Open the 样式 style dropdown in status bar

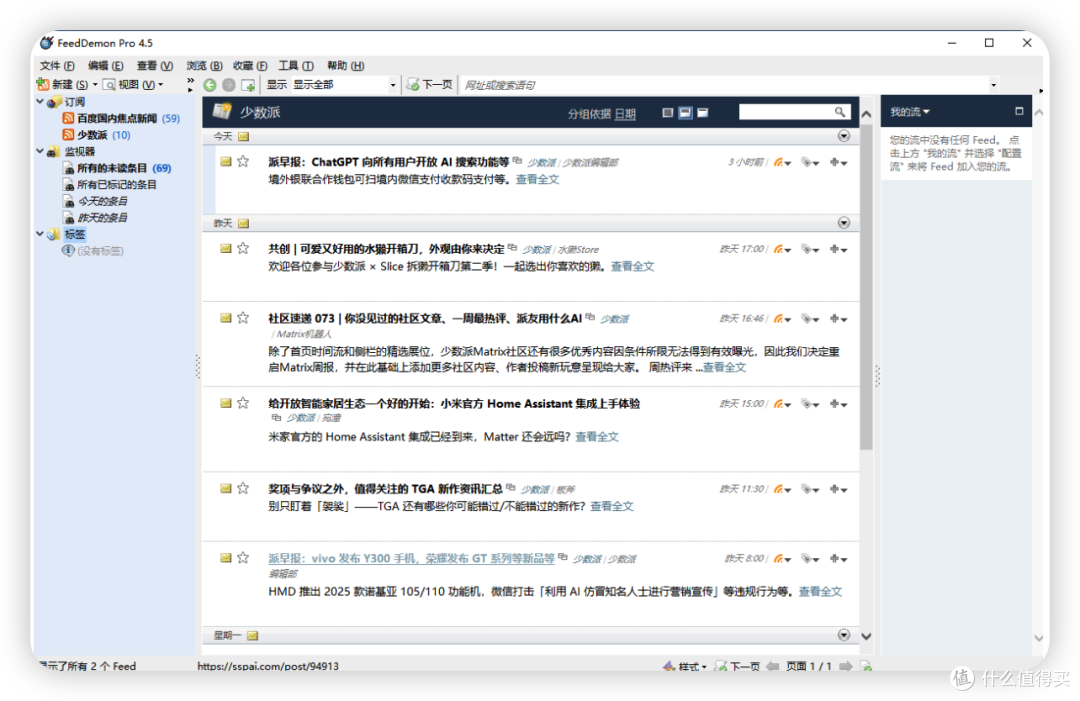click(x=685, y=666)
